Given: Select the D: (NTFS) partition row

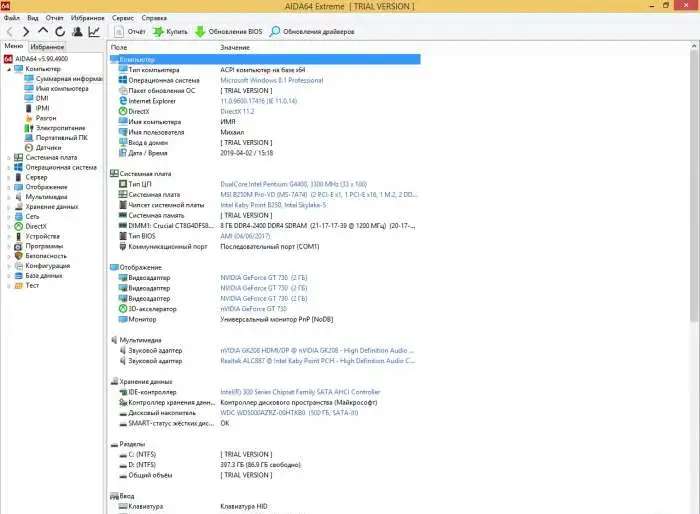Looking at the screenshot, I should (x=265, y=465).
